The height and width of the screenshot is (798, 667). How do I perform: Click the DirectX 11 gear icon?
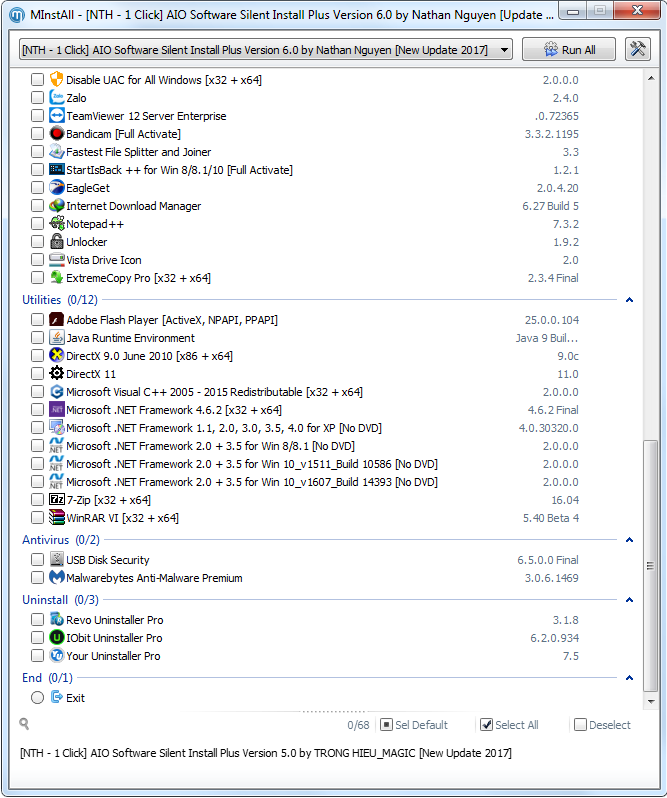point(56,374)
